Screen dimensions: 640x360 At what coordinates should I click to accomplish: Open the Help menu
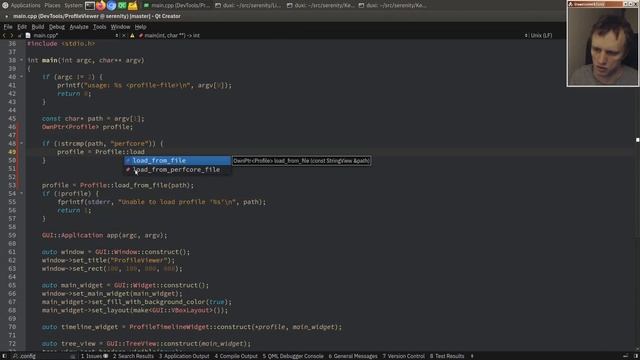pyautogui.click(x=140, y=27)
